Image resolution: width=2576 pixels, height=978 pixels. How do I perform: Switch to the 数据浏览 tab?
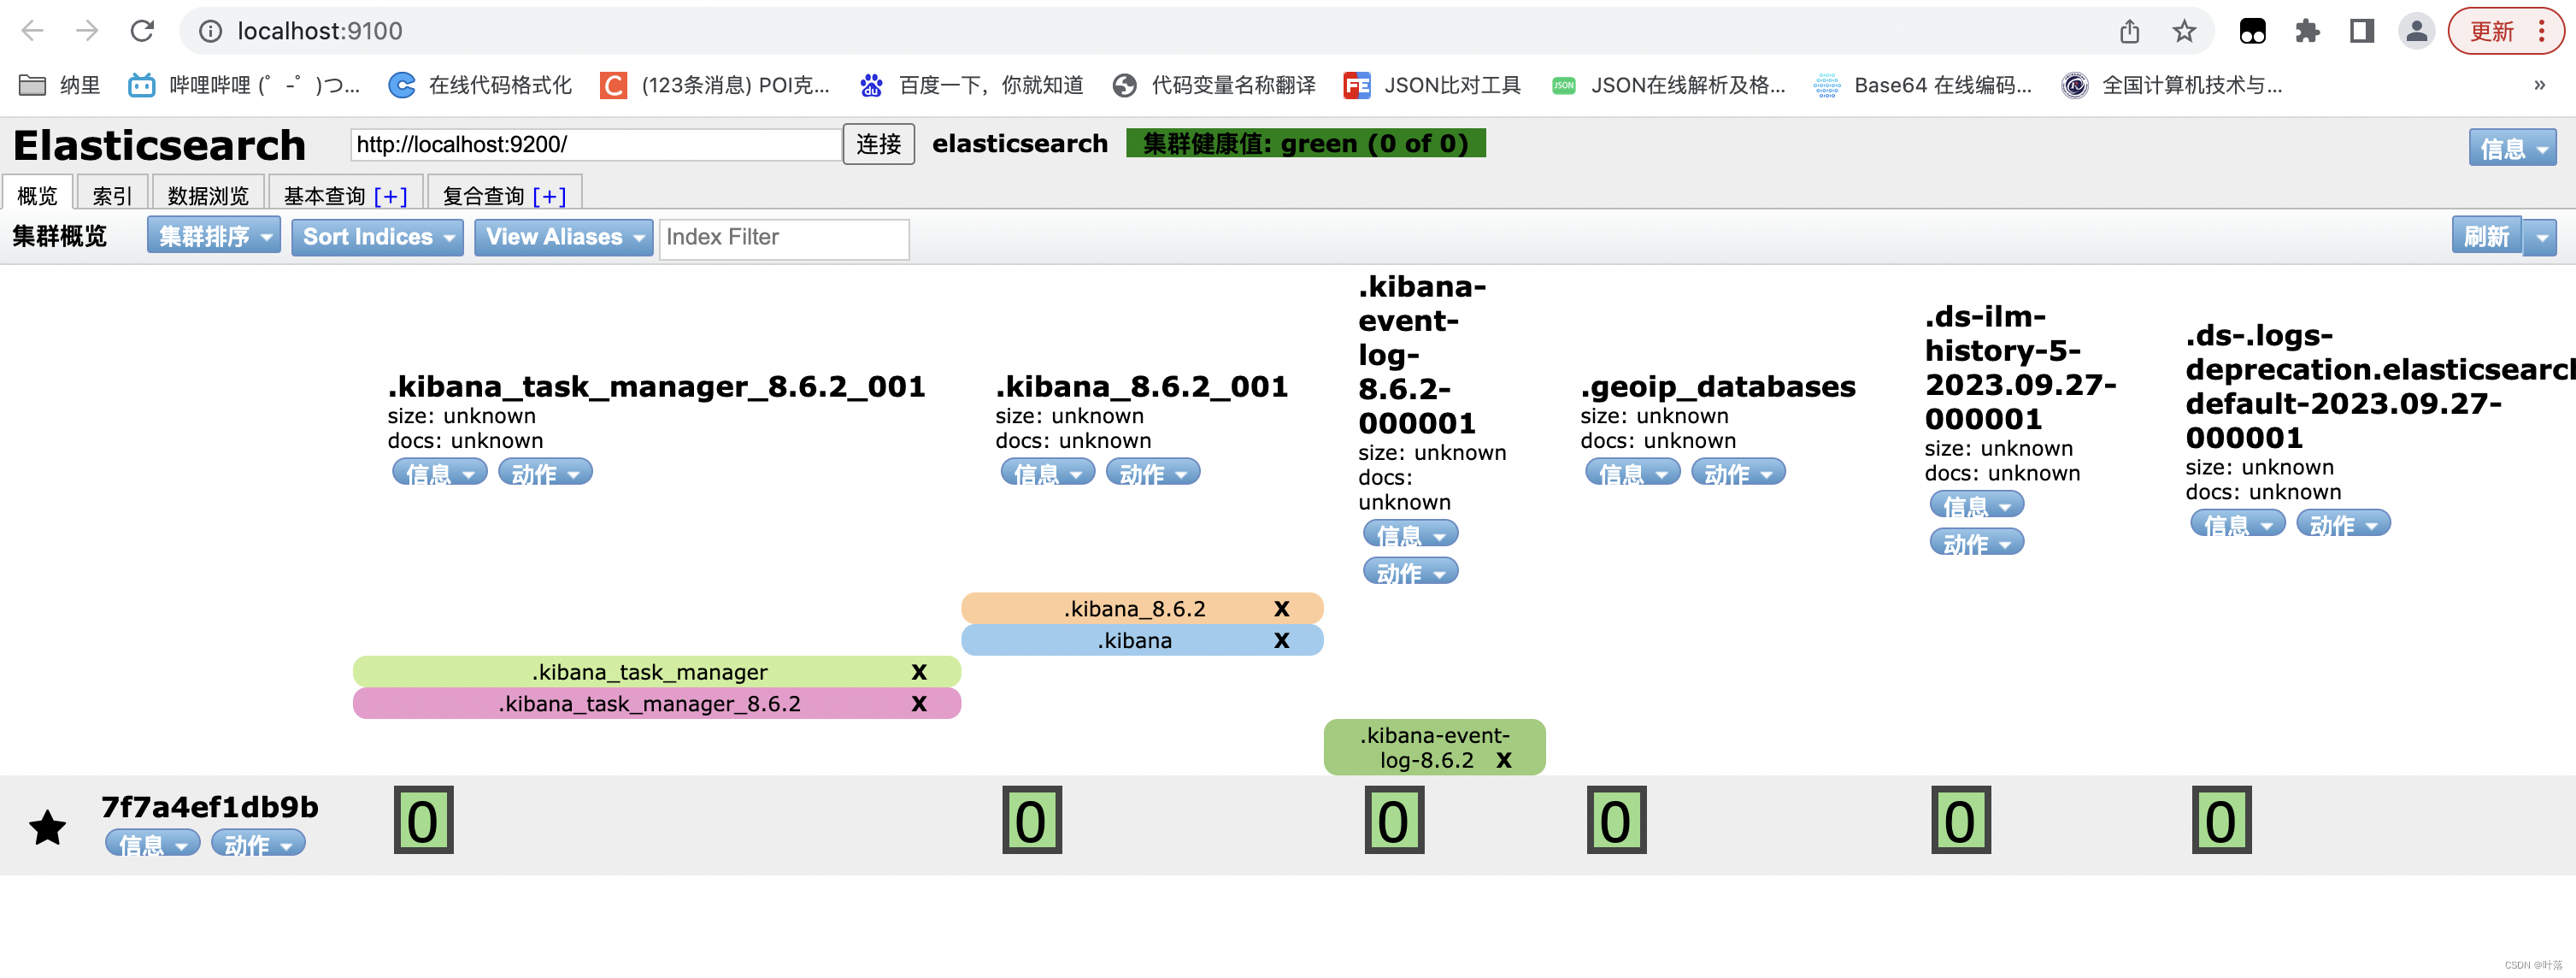point(207,195)
